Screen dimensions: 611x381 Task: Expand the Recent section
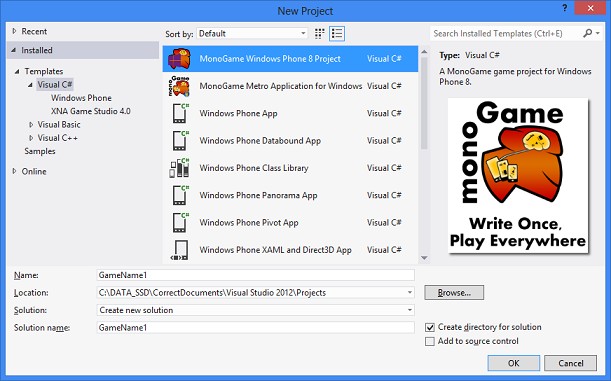pyautogui.click(x=14, y=31)
